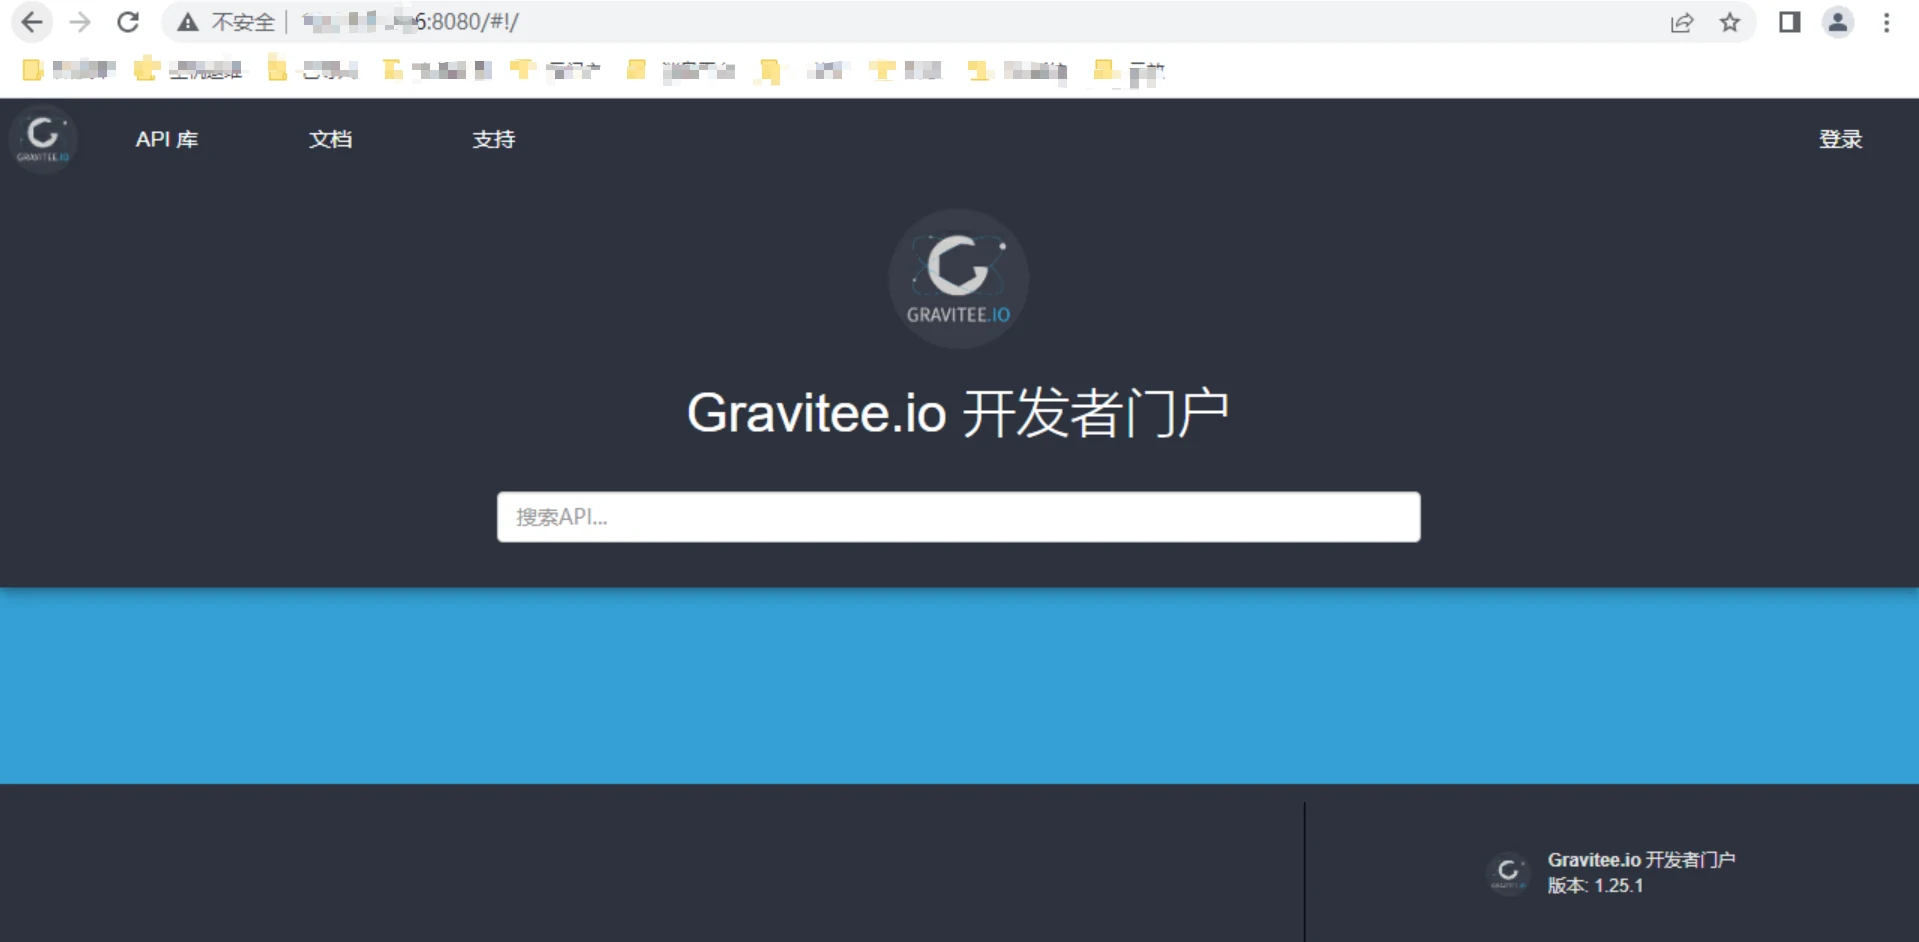Click the heading Gravitee.io 开发者门户
This screenshot has height=942, width=1919.
coord(958,413)
